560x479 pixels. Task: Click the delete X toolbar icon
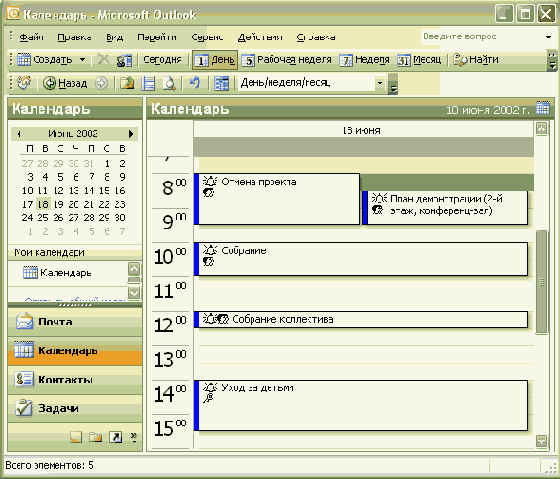[104, 60]
